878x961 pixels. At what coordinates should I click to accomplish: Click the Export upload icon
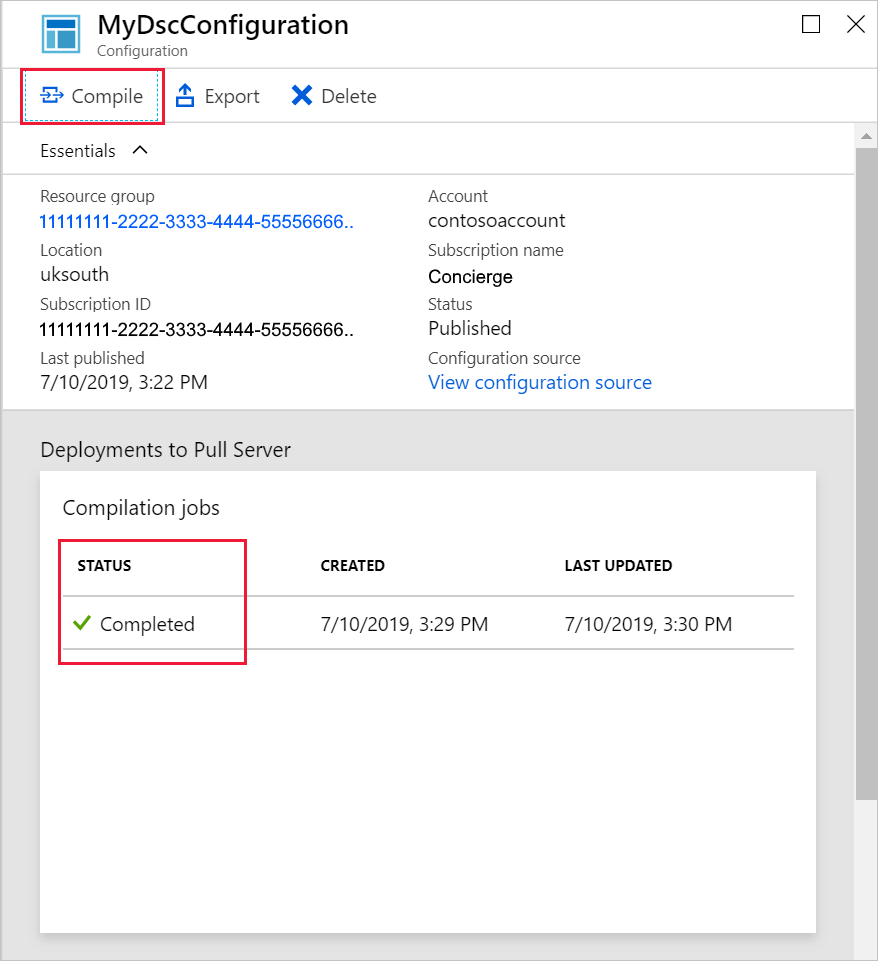pyautogui.click(x=185, y=96)
